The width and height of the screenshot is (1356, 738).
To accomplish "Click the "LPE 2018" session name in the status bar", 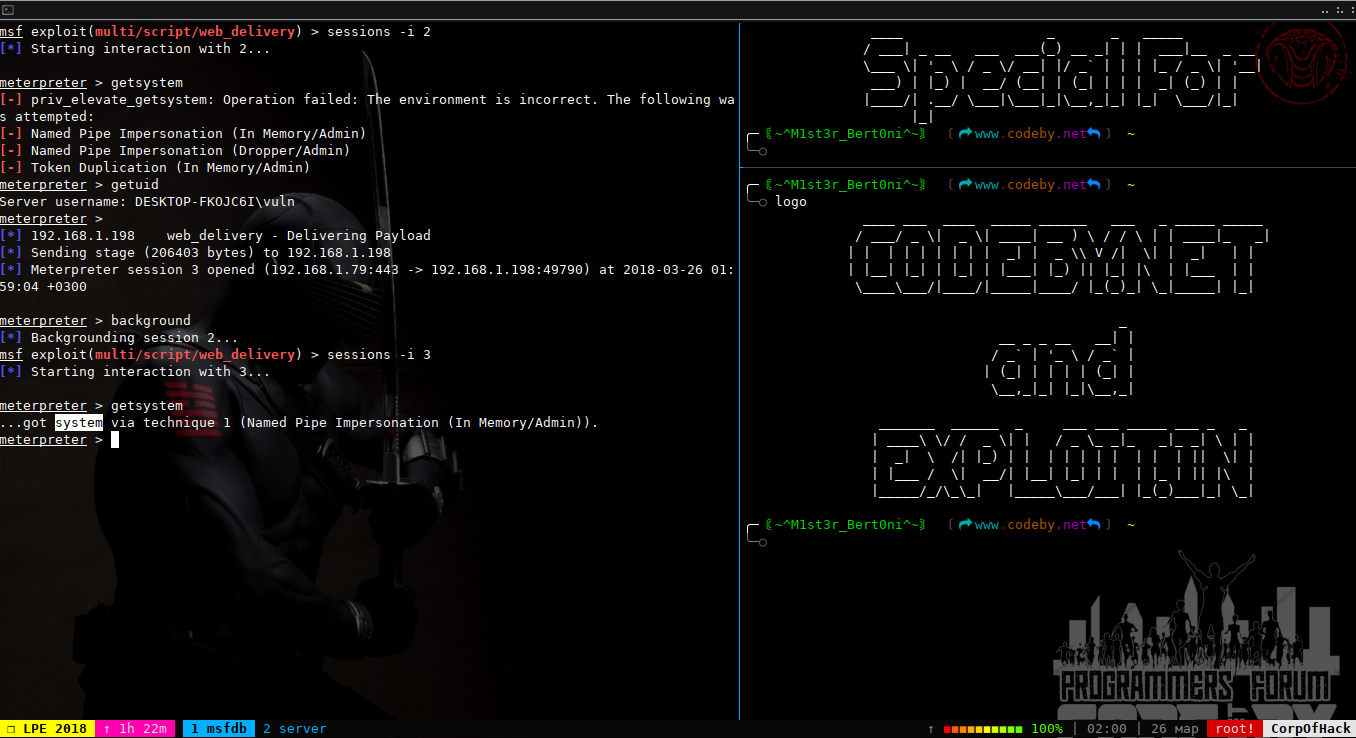I will click(x=47, y=729).
